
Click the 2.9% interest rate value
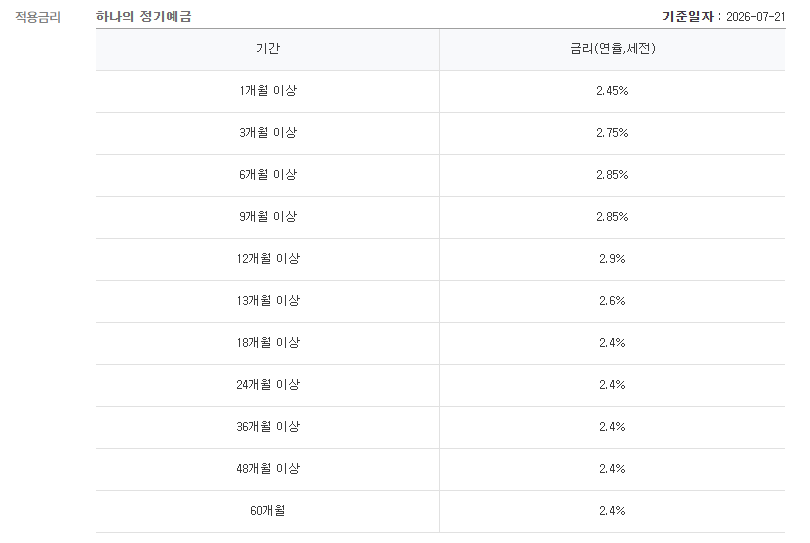coord(612,259)
